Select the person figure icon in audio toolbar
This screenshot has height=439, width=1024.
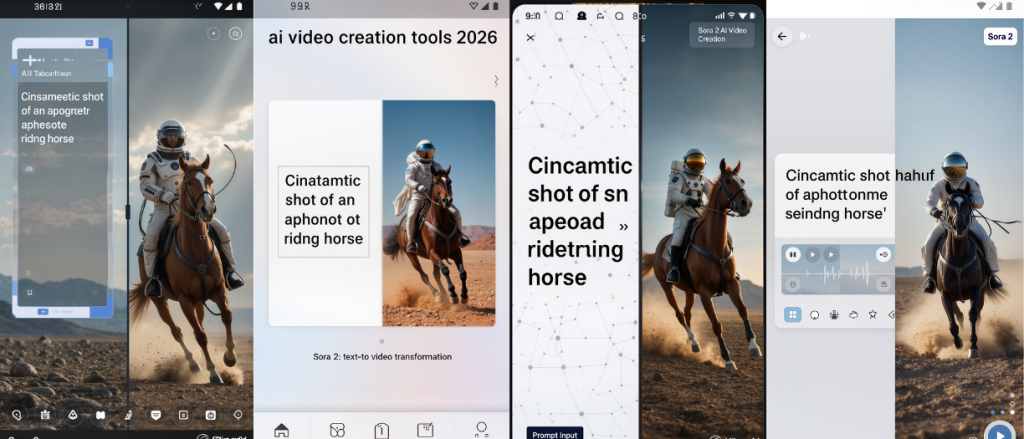[x=834, y=315]
